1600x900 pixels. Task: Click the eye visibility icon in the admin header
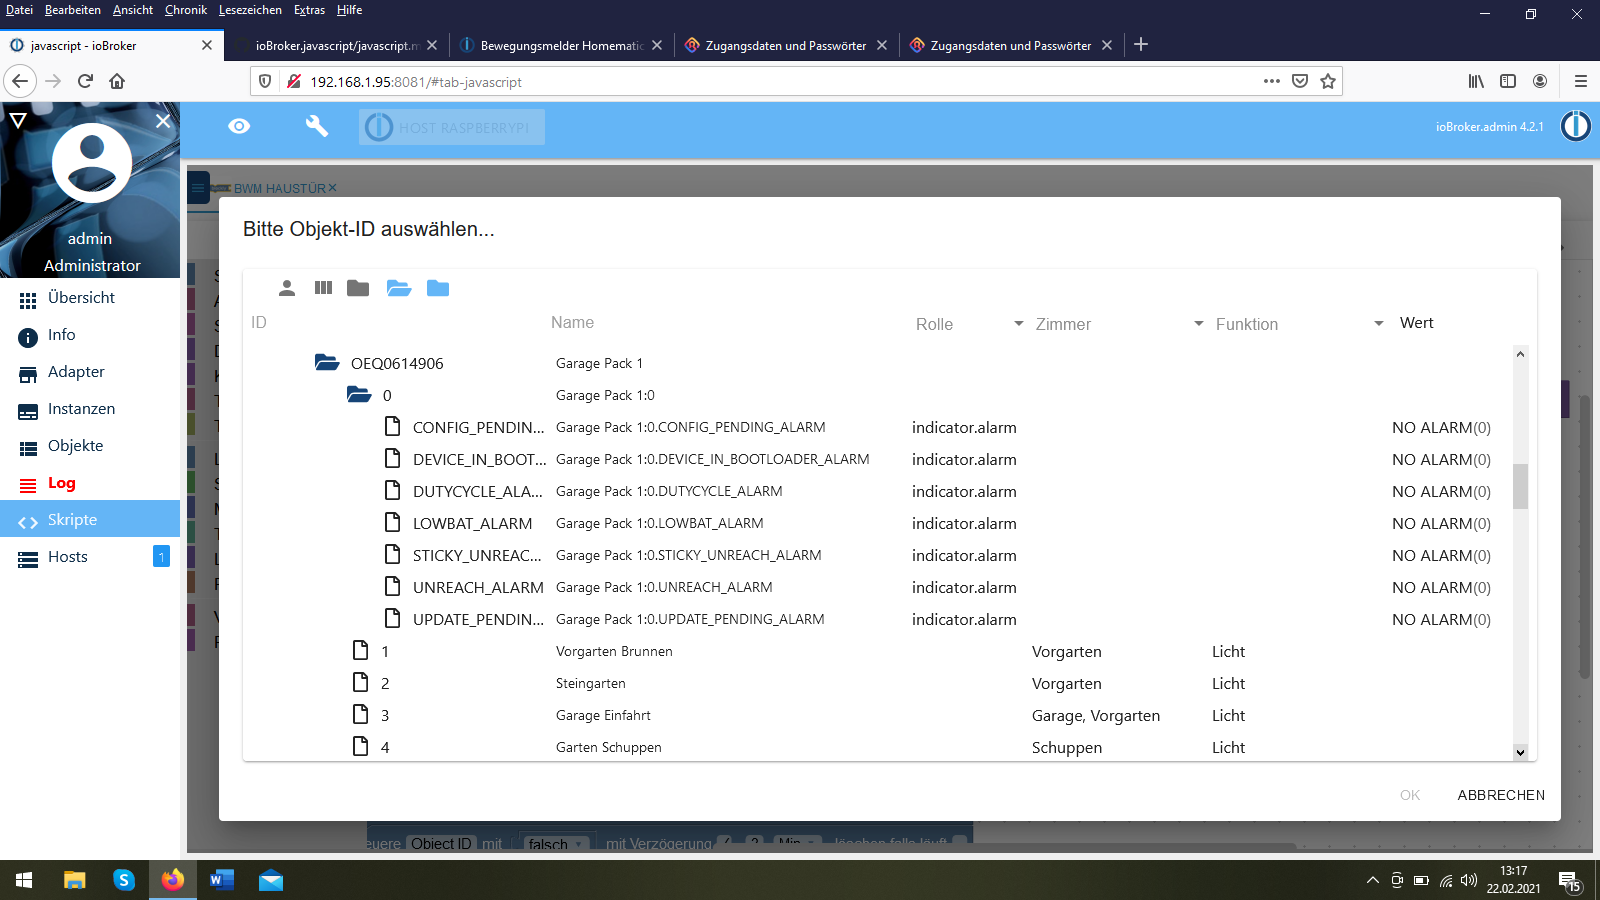coord(239,126)
